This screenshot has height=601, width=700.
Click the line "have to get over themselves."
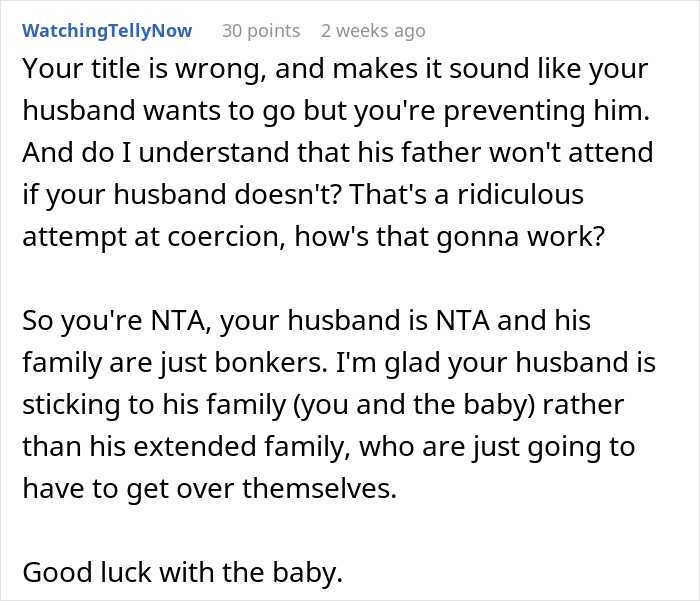coord(208,487)
